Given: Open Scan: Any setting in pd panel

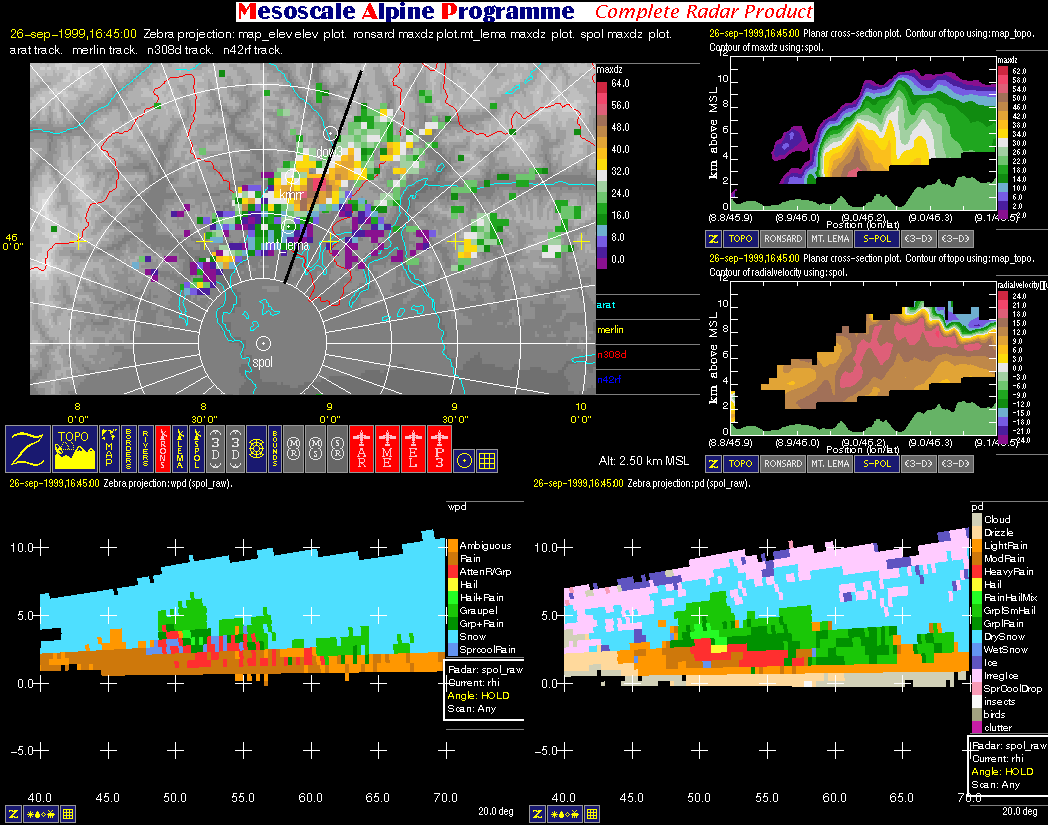Looking at the screenshot, I should coord(990,784).
